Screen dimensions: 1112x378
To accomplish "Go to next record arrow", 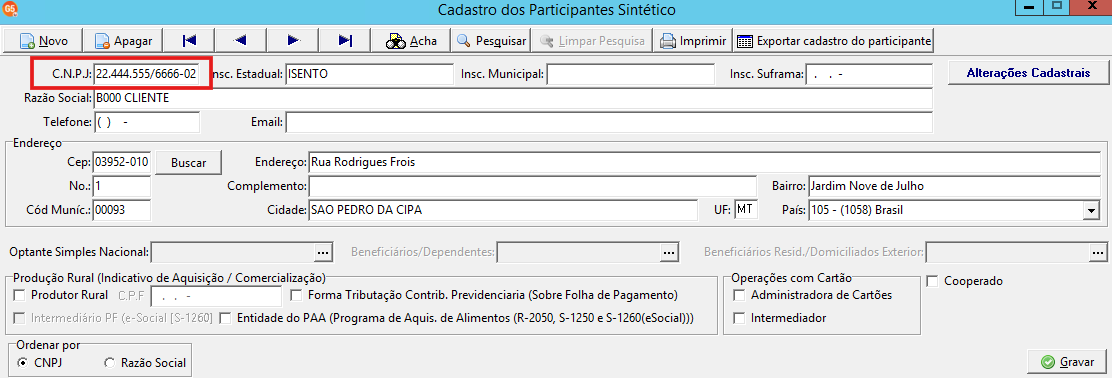I will (x=292, y=40).
